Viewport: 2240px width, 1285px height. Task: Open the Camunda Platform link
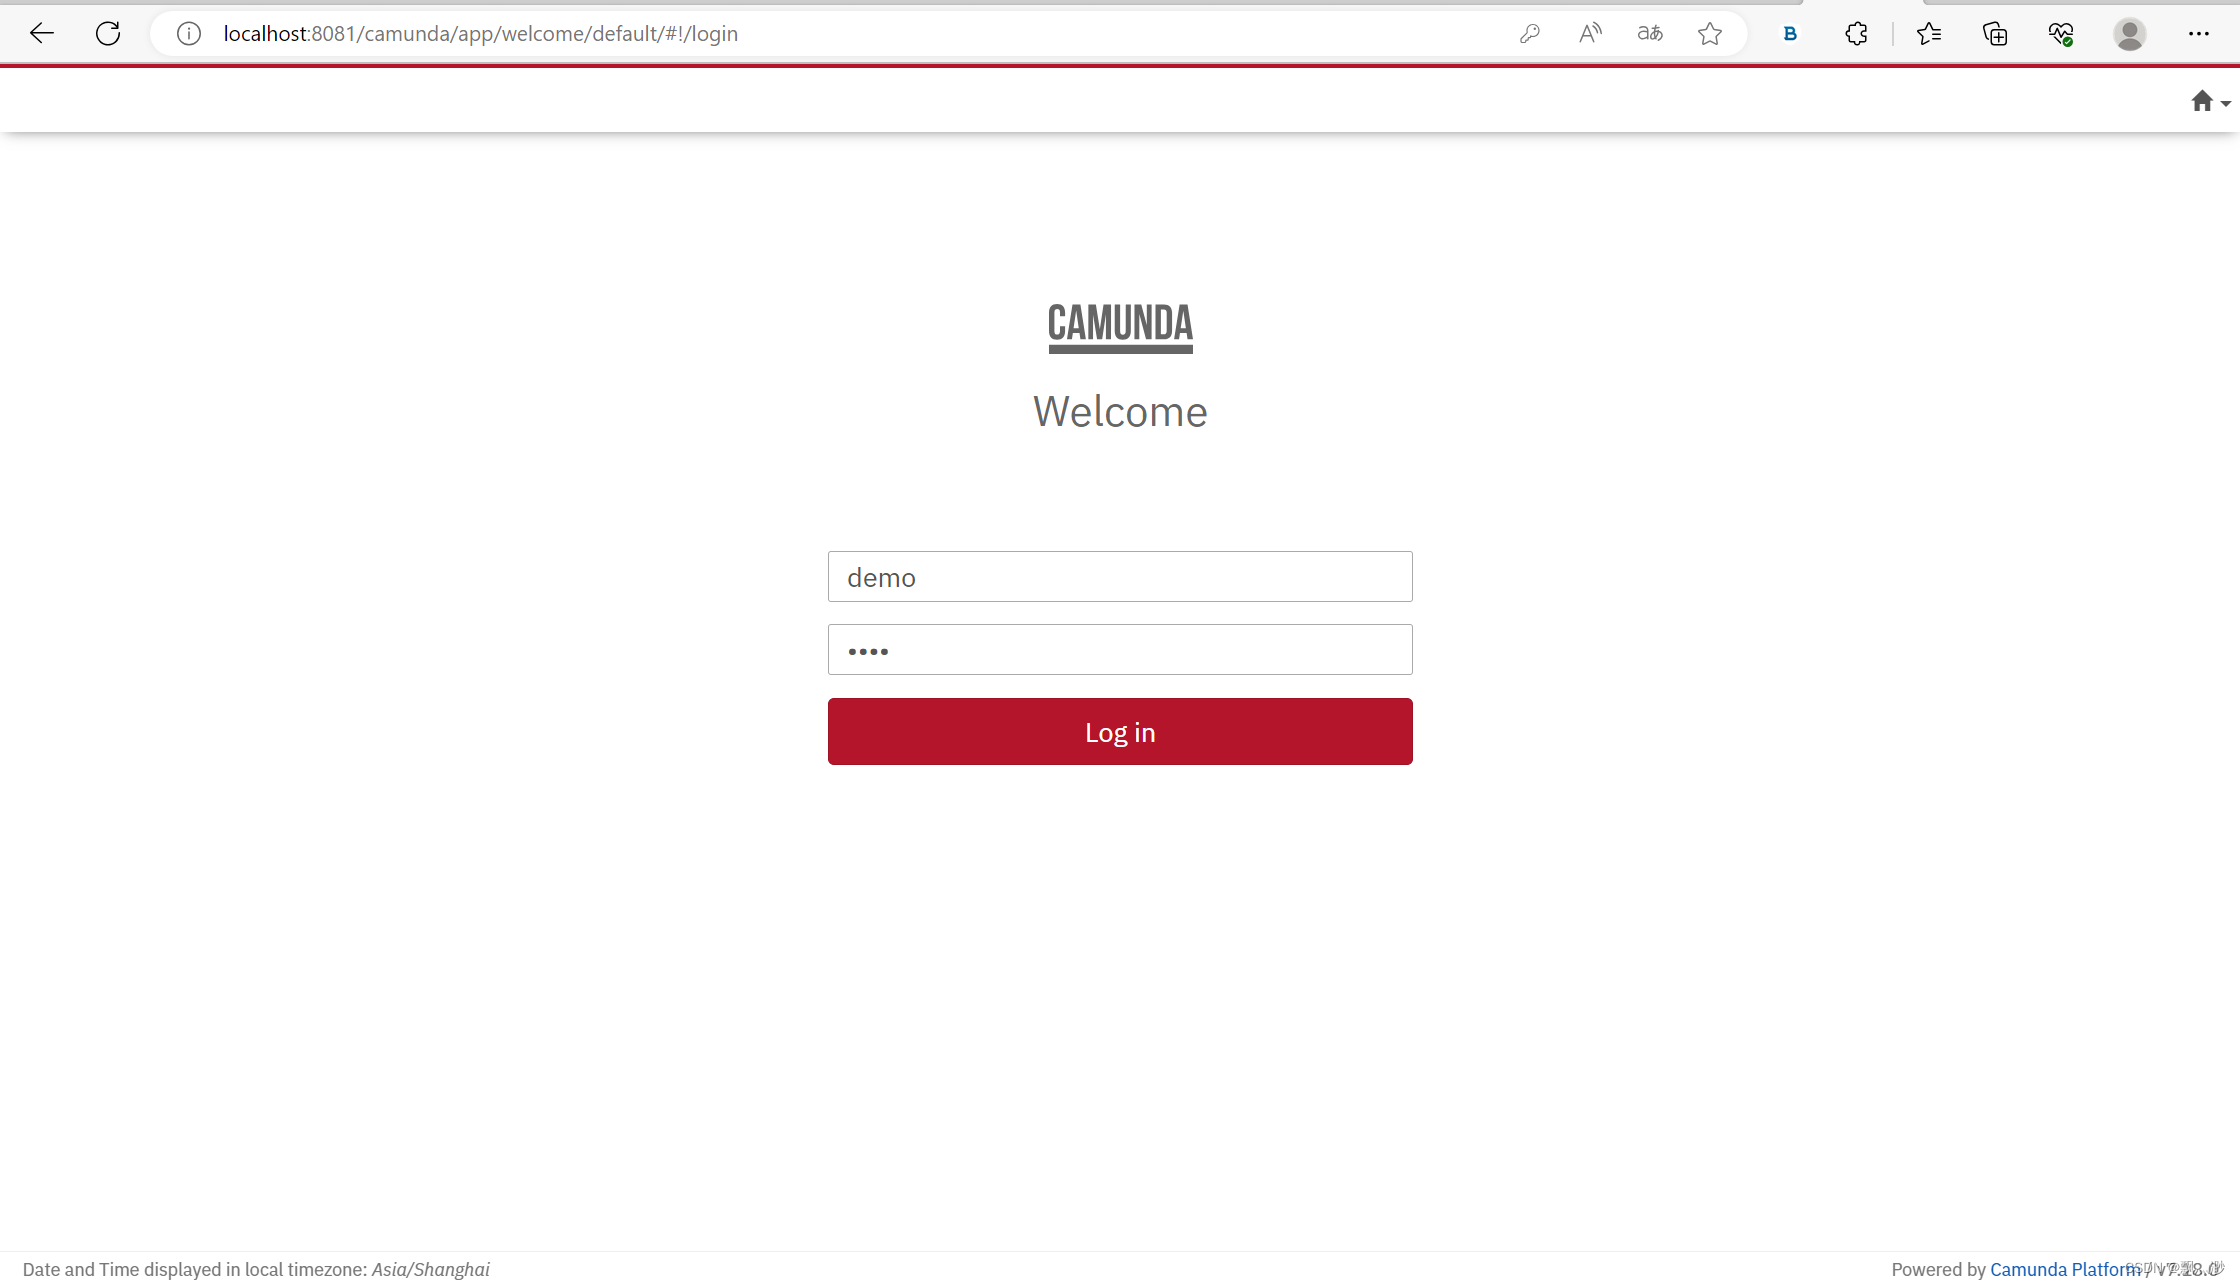(x=2061, y=1268)
